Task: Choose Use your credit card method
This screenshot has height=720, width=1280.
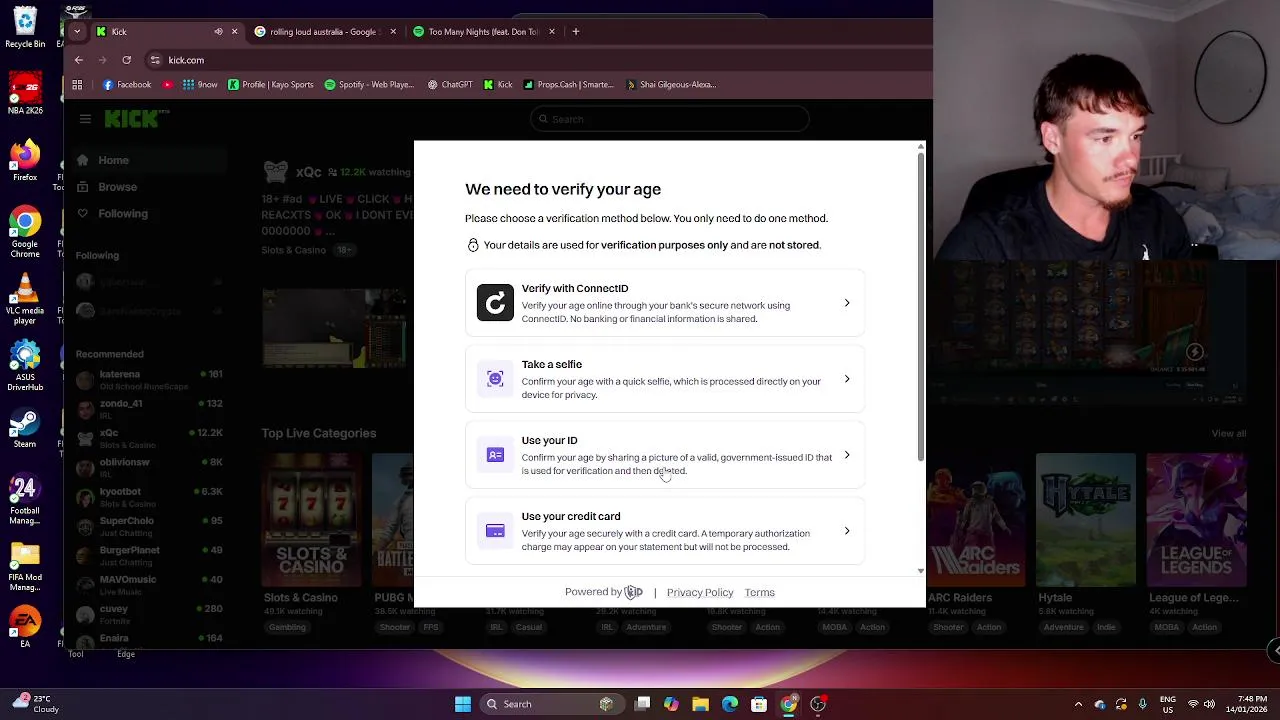Action: [665, 531]
